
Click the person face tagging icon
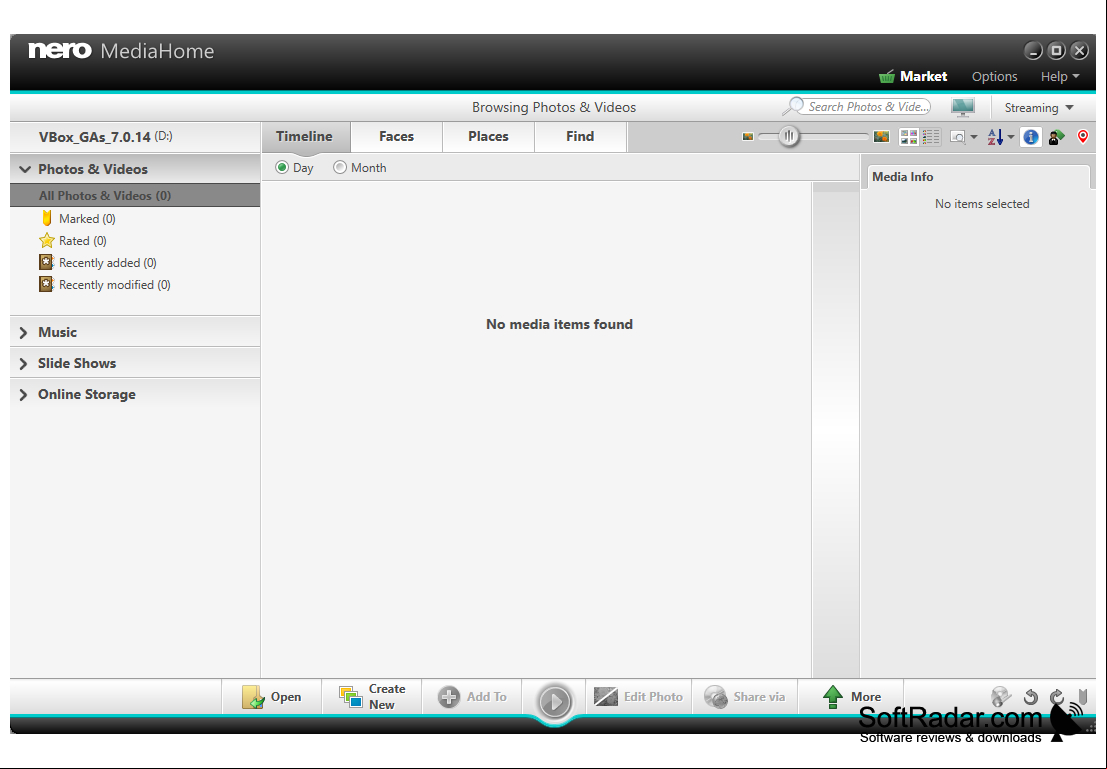pos(1056,137)
